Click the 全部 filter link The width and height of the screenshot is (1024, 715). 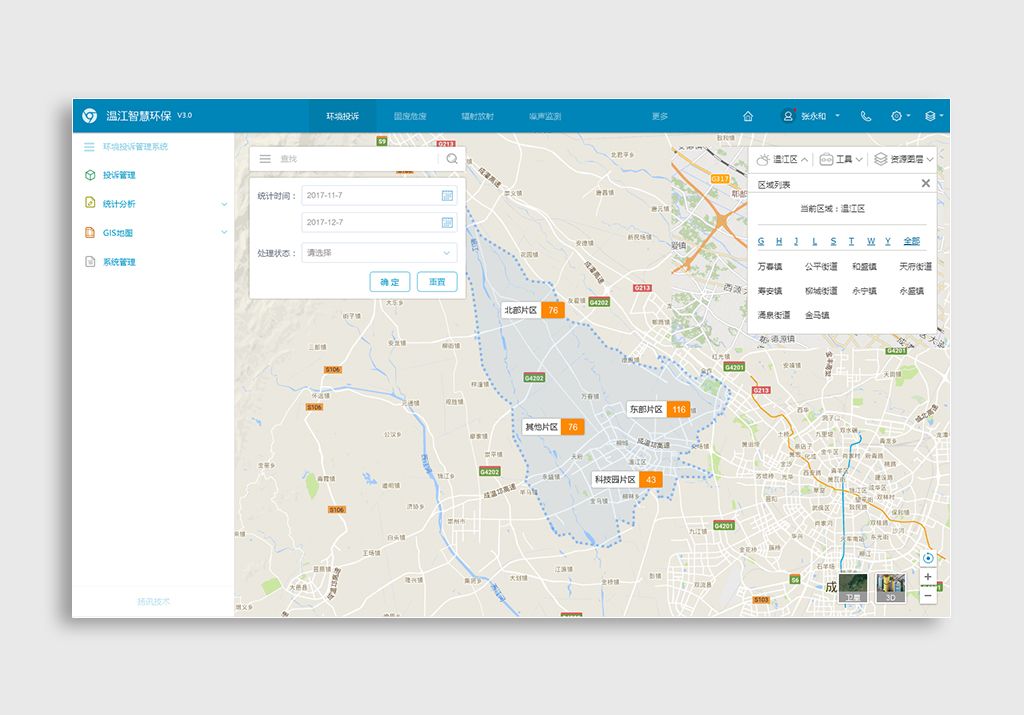(911, 241)
